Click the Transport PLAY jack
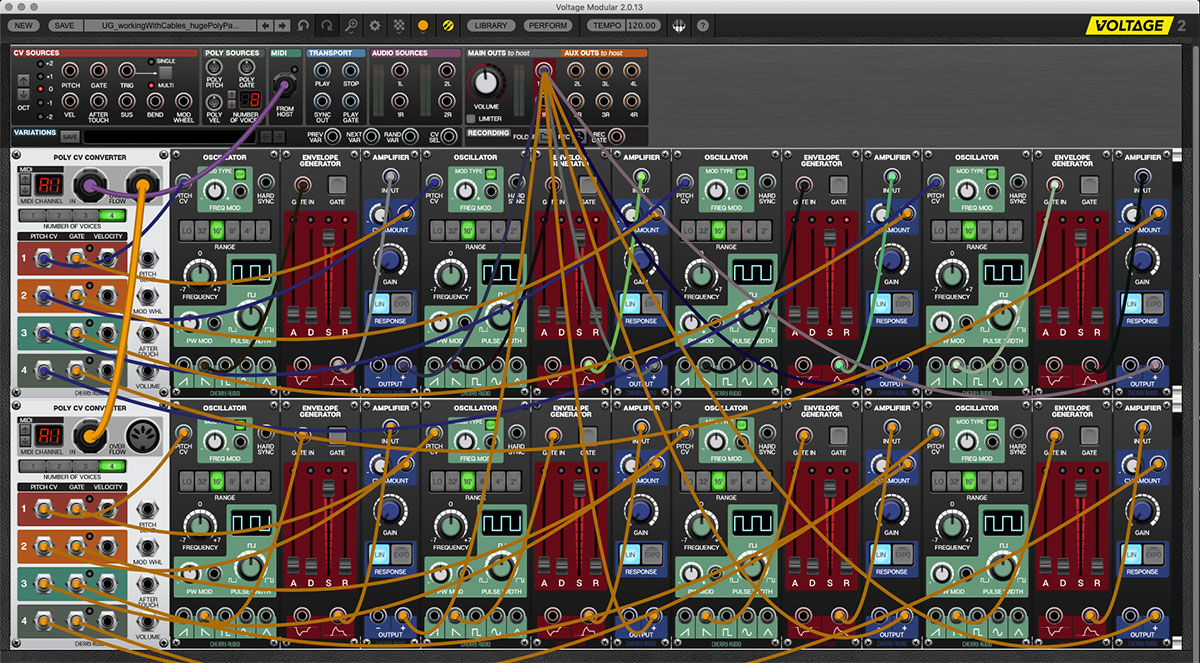1200x663 pixels. pyautogui.click(x=322, y=71)
